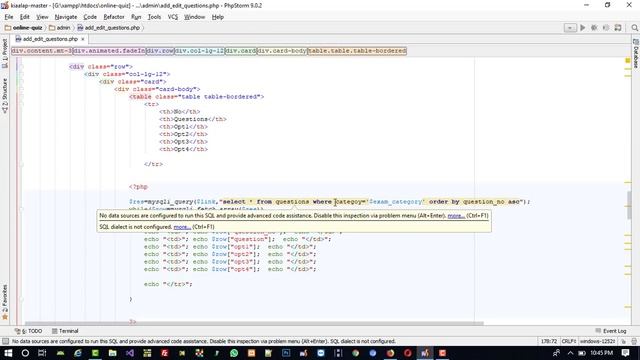The width and height of the screenshot is (640, 360).
Task: Open the Navigate menu
Action: click(66, 17)
